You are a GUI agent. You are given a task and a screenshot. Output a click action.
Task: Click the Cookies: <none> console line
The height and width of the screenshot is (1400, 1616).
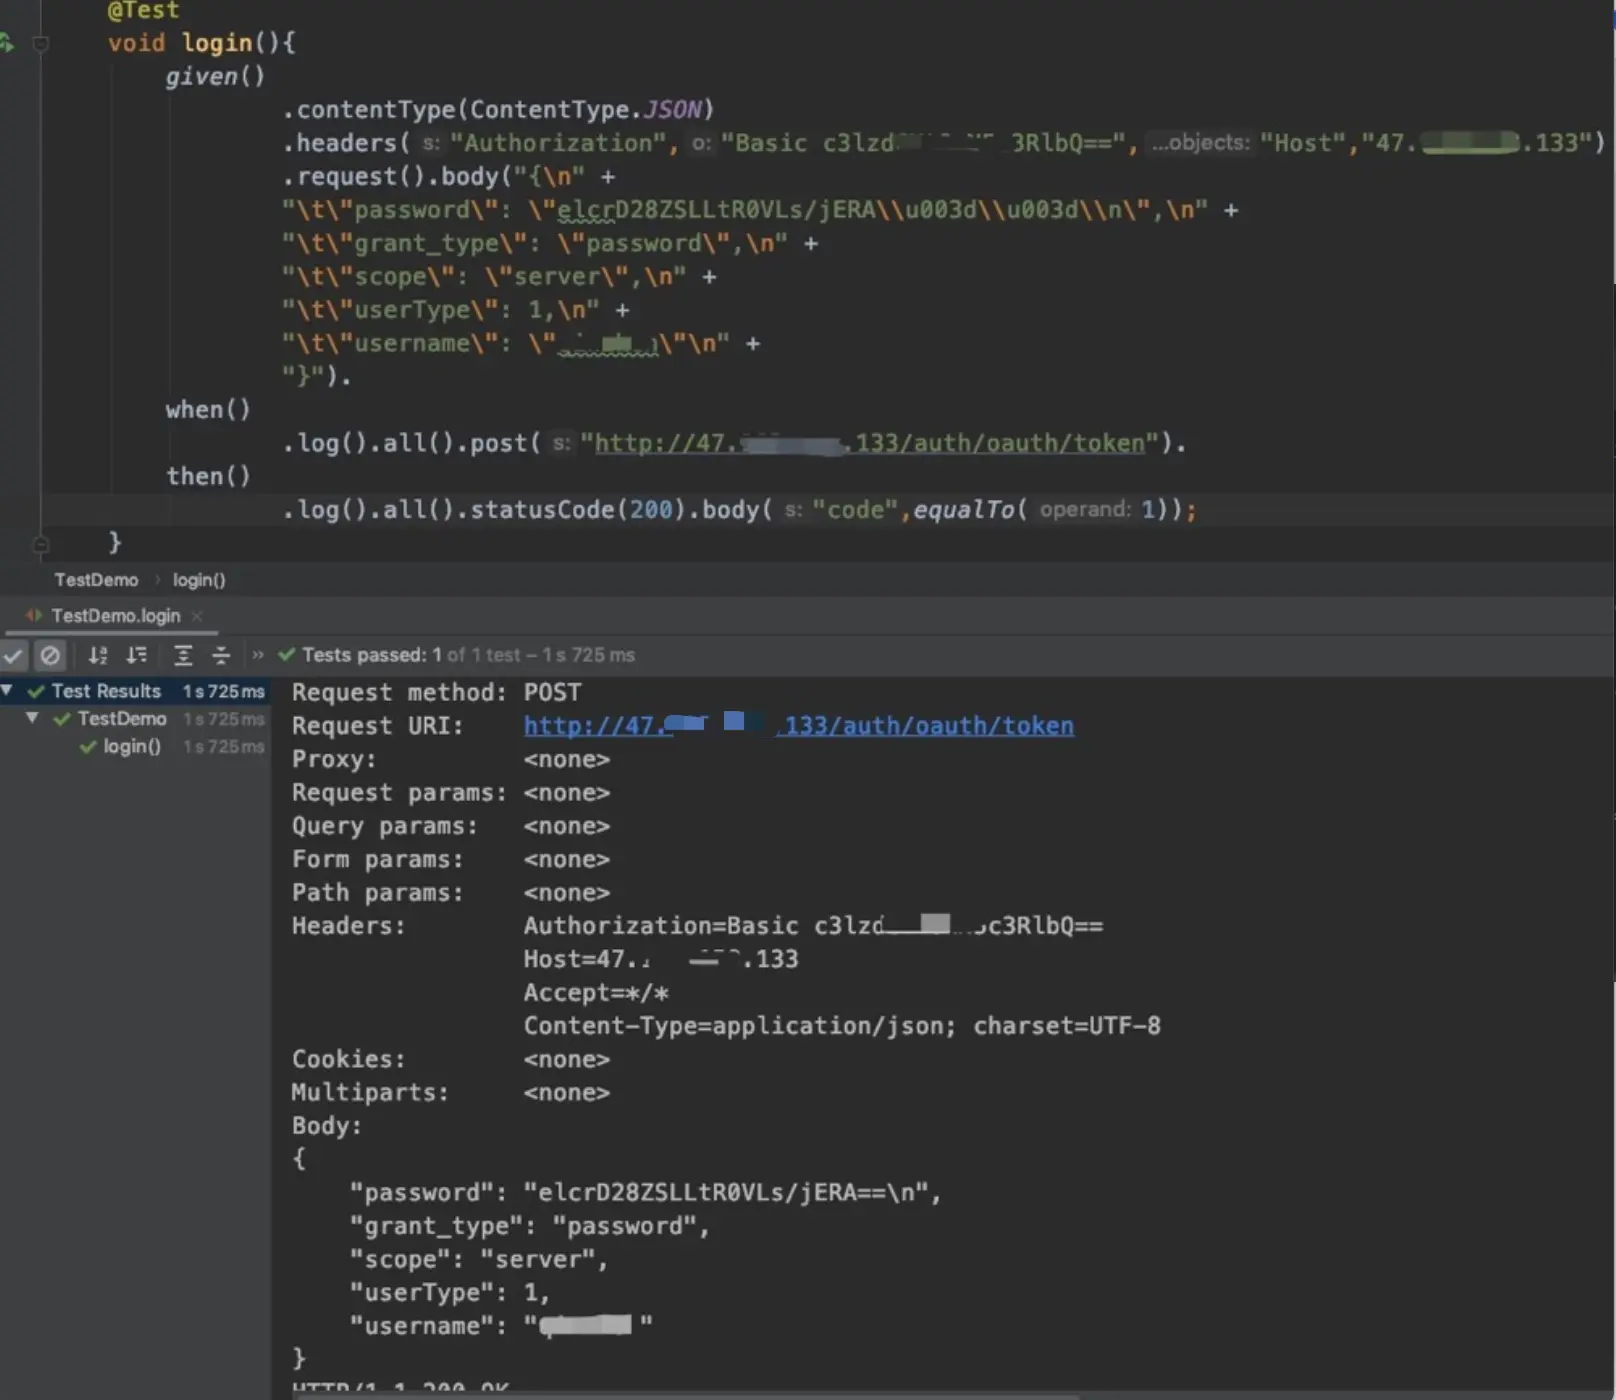[x=450, y=1059]
